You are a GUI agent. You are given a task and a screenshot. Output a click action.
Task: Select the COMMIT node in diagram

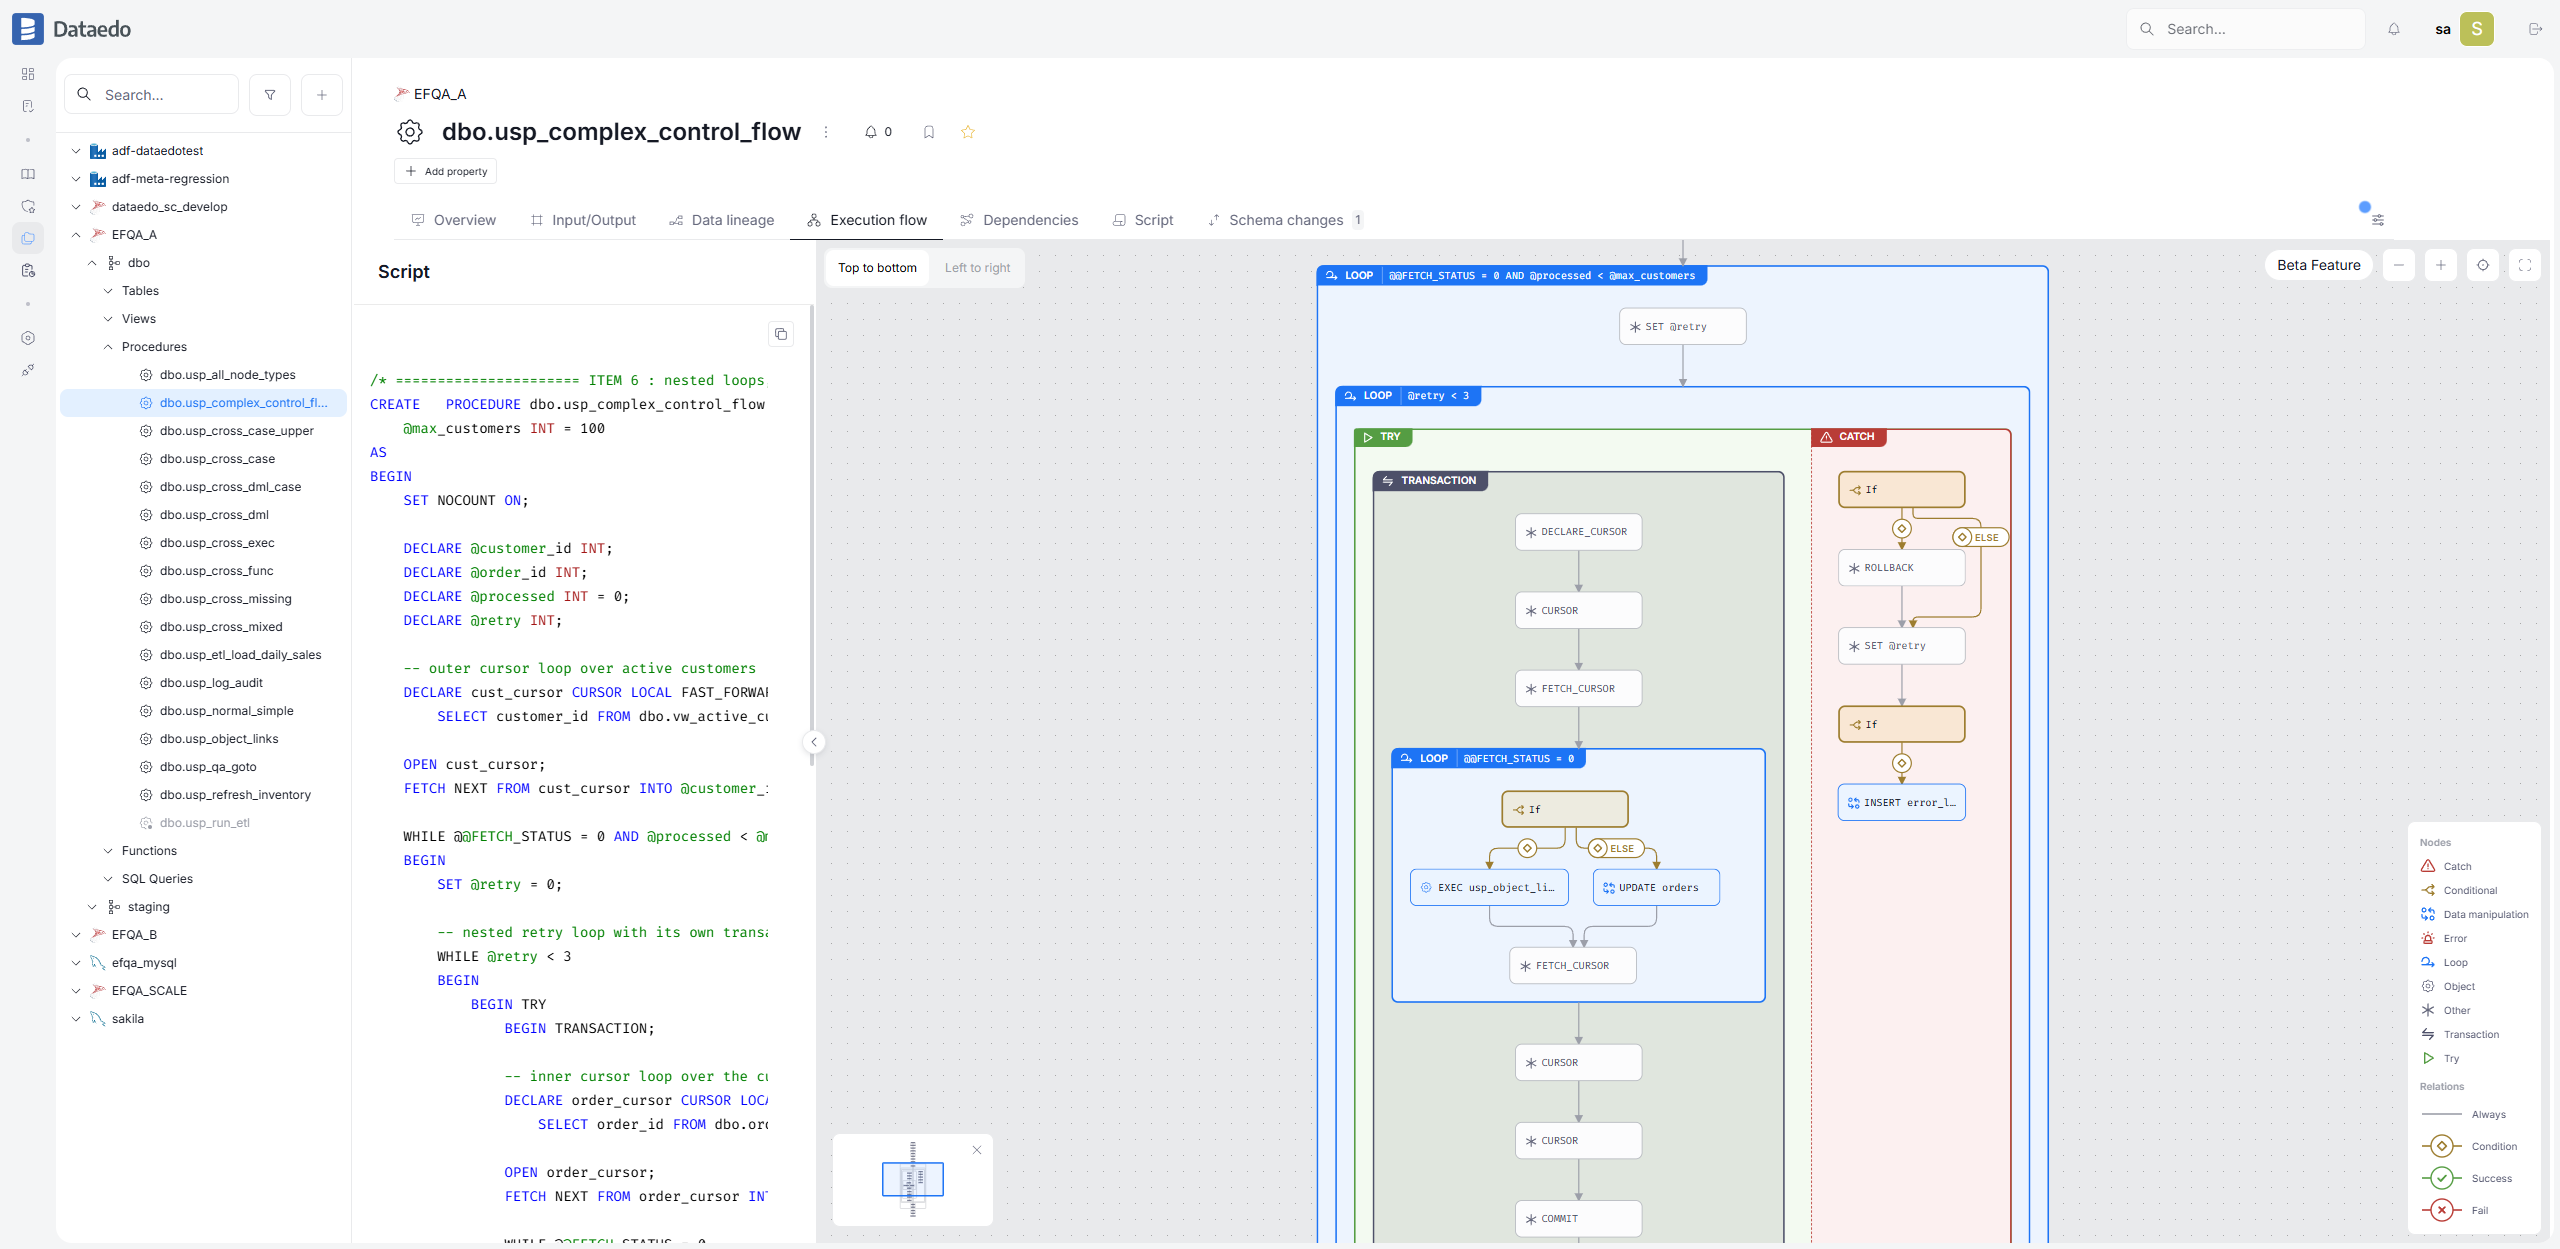1578,1219
